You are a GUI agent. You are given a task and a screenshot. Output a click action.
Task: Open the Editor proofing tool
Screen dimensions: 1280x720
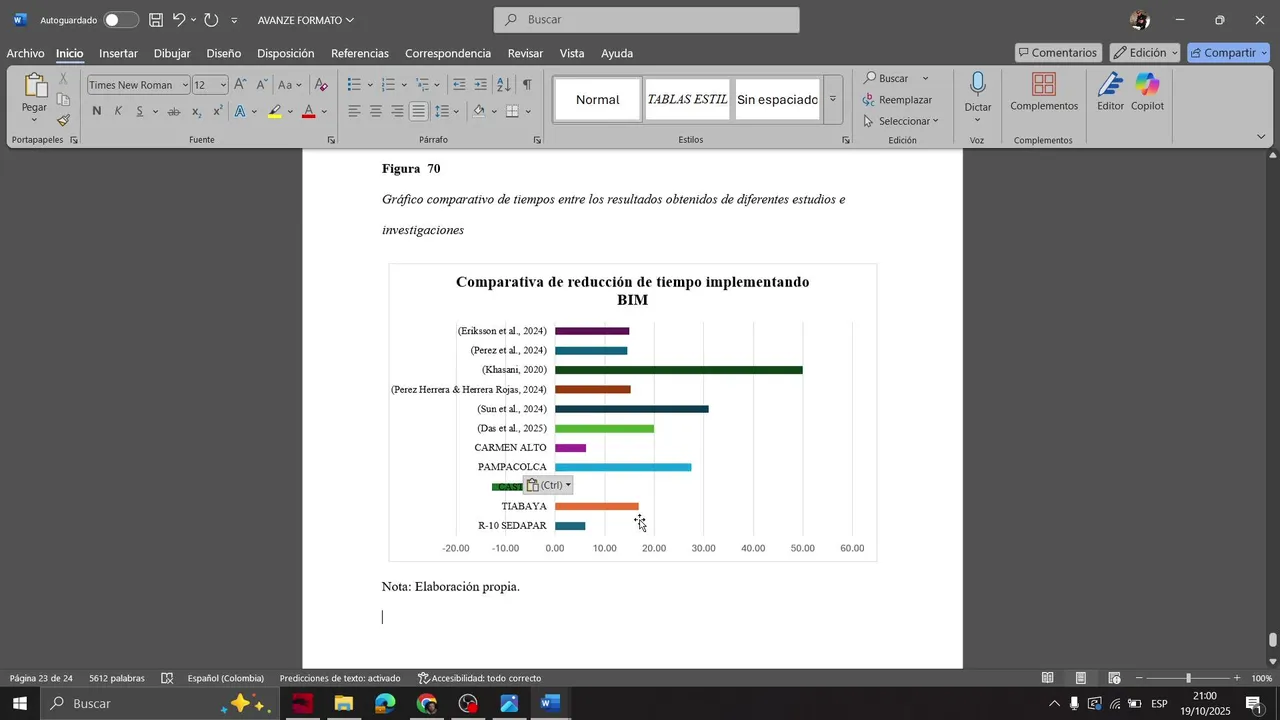[1110, 92]
